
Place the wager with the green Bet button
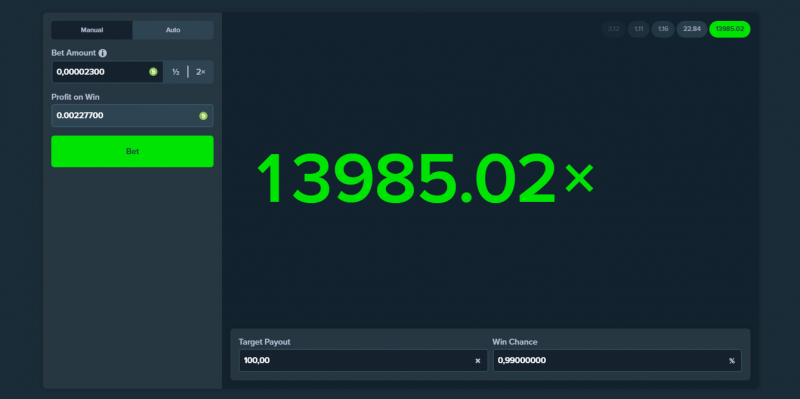tap(132, 151)
